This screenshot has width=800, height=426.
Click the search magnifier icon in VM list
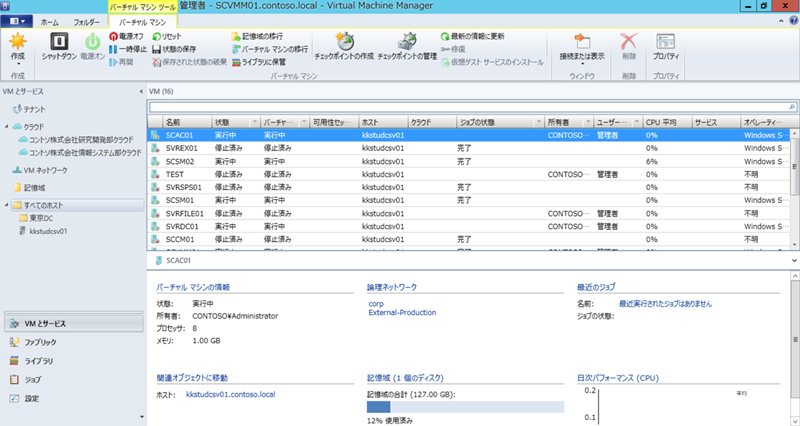click(792, 107)
